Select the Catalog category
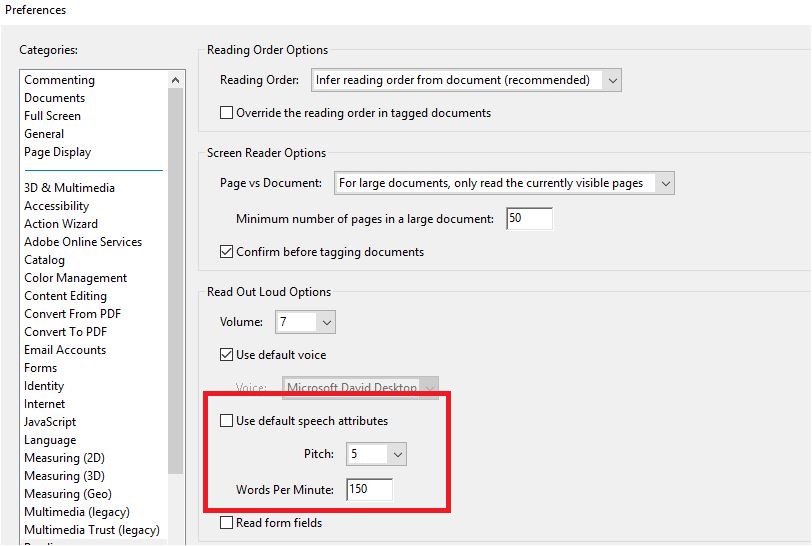 coord(45,260)
